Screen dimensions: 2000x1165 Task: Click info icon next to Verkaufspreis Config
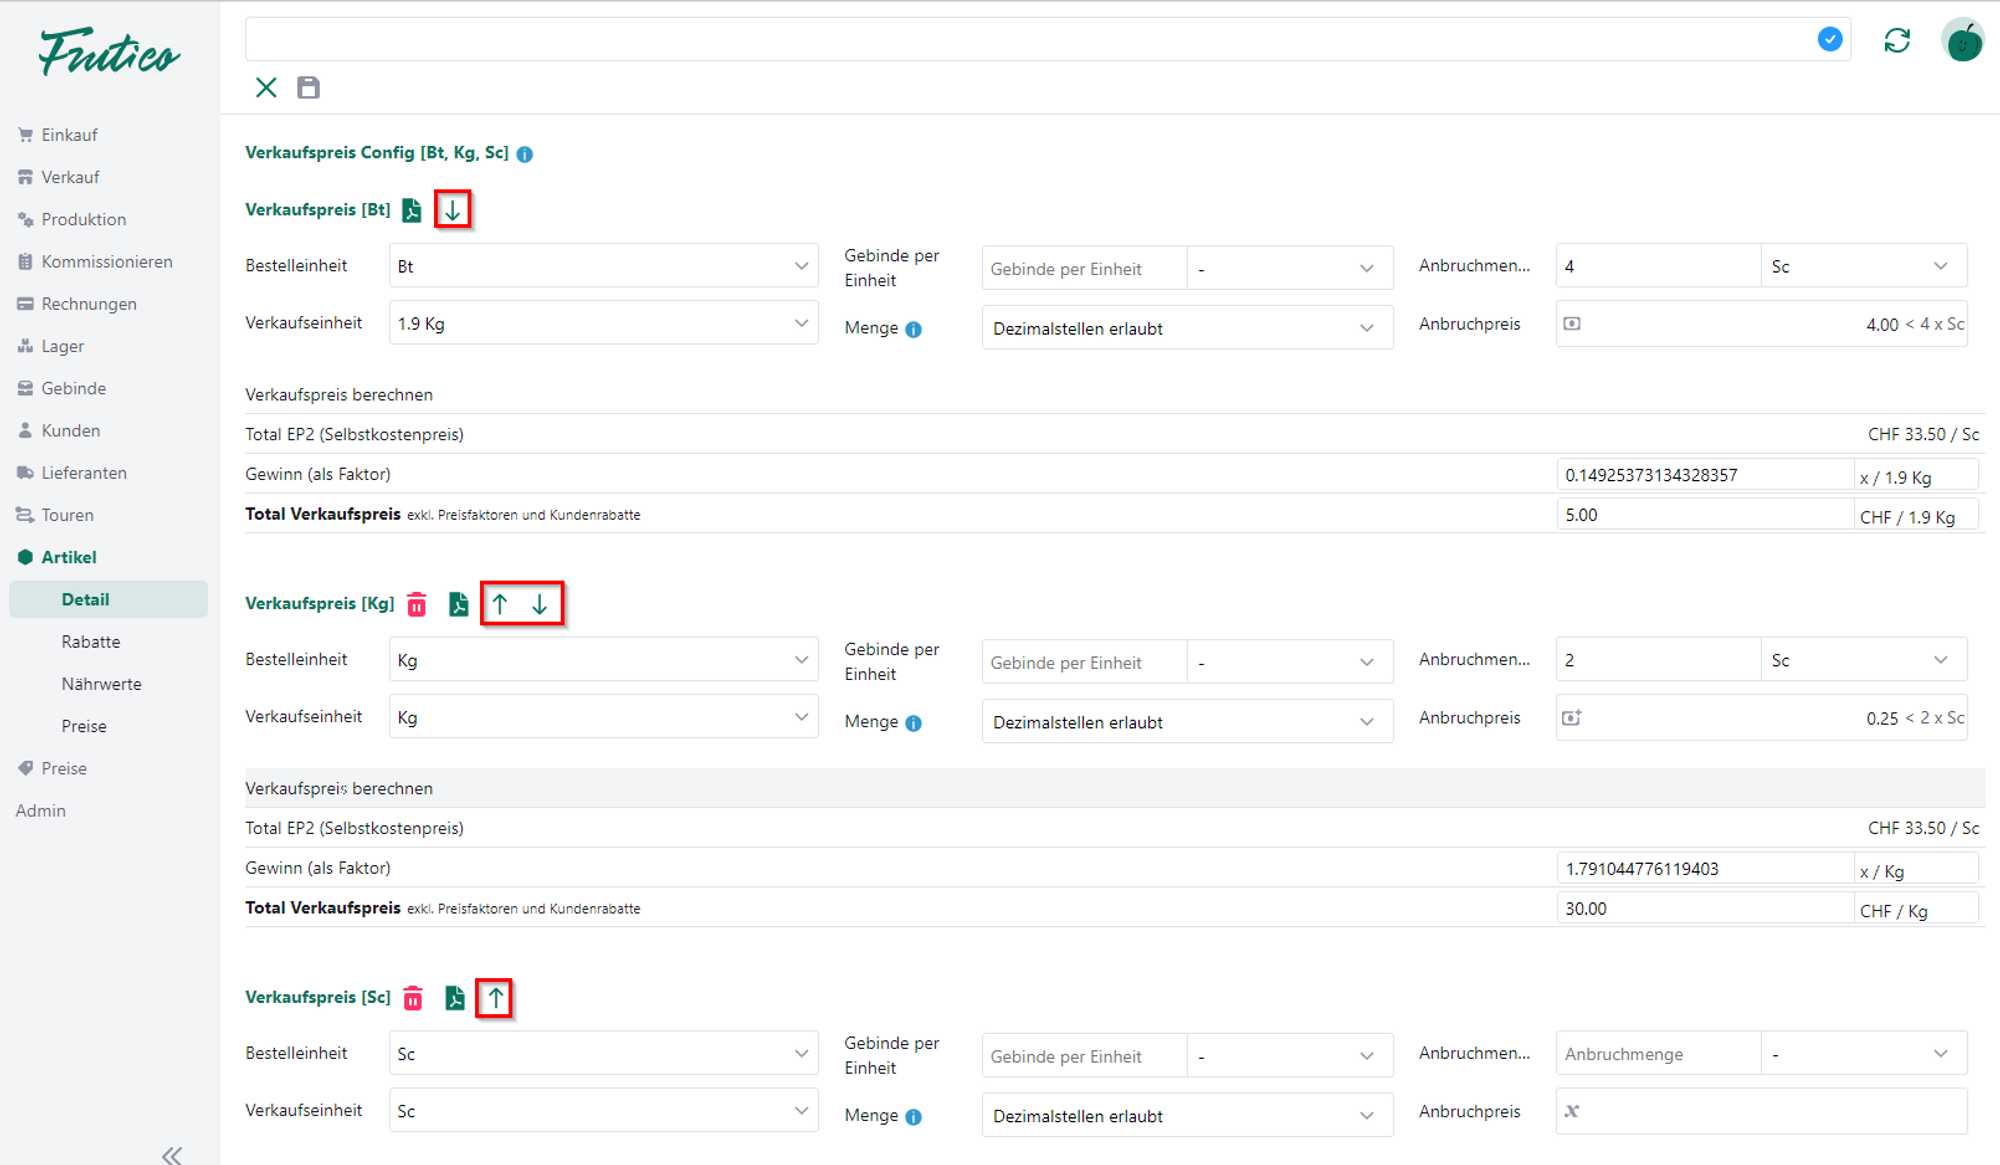[525, 154]
